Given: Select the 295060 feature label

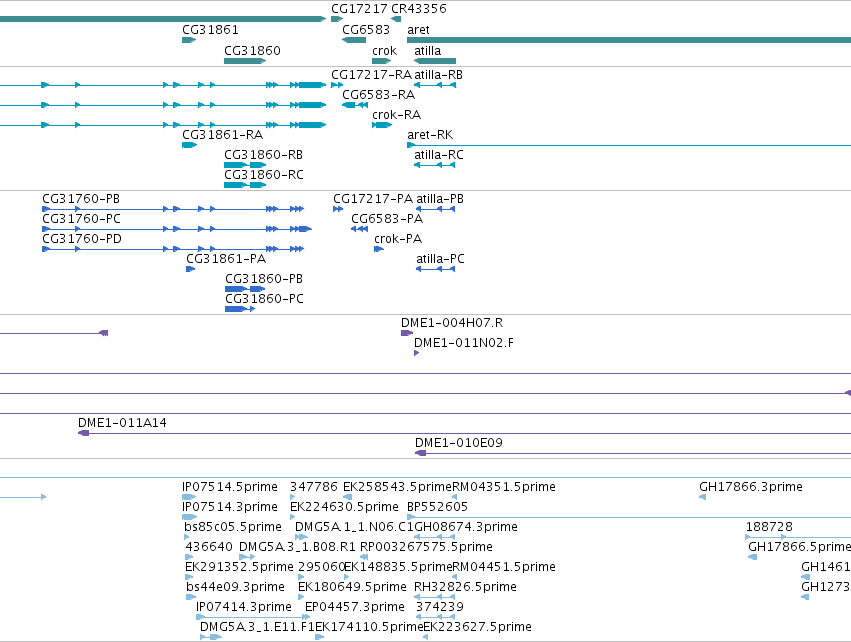Looking at the screenshot, I should 322,567.
